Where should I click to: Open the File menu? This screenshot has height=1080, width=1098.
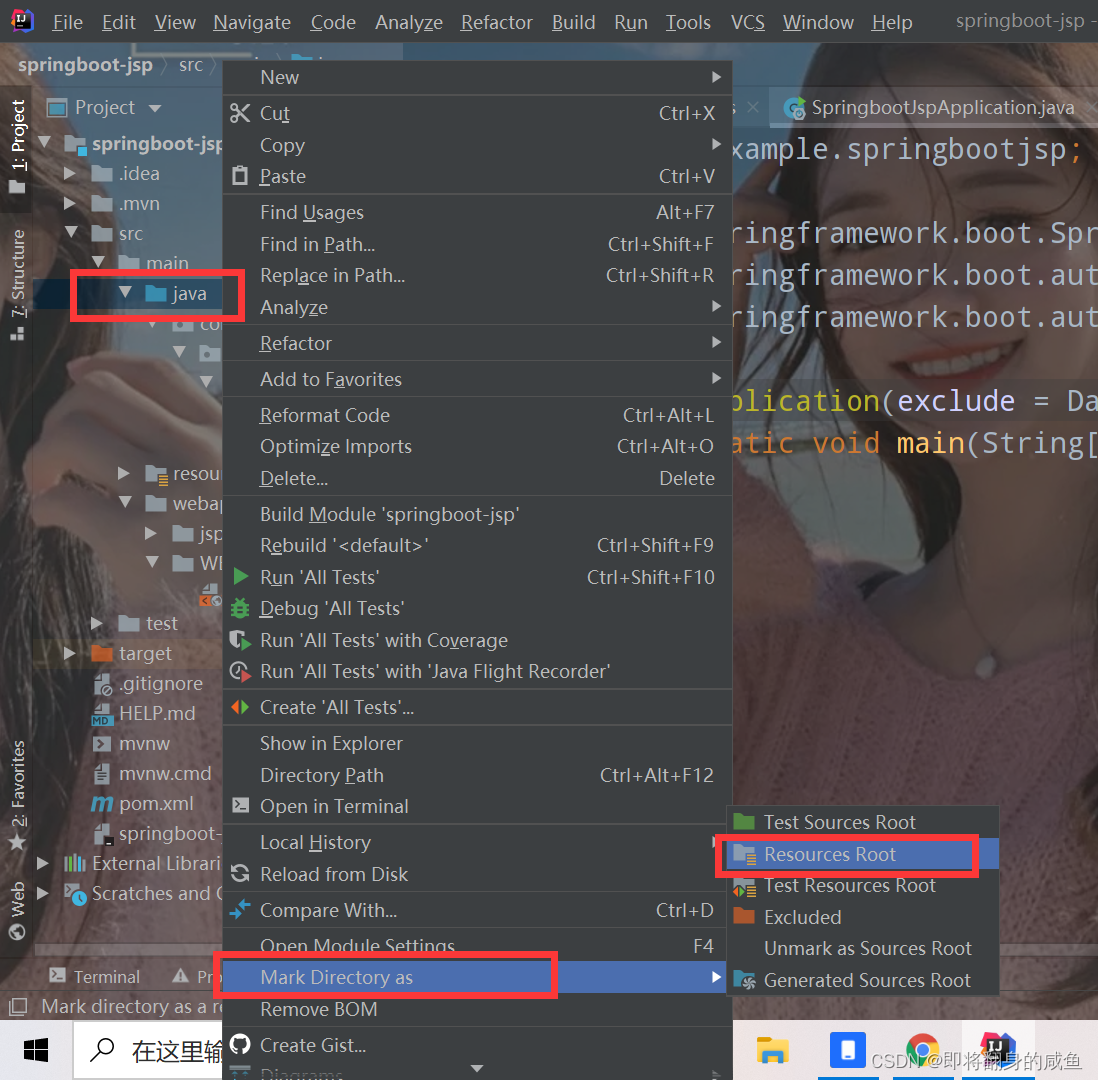(x=67, y=22)
